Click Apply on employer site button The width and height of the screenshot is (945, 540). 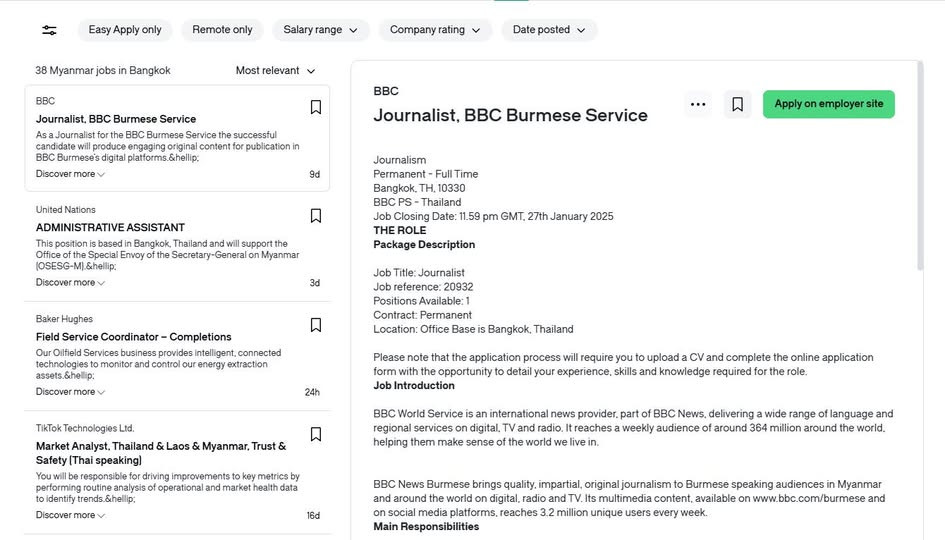coord(829,104)
